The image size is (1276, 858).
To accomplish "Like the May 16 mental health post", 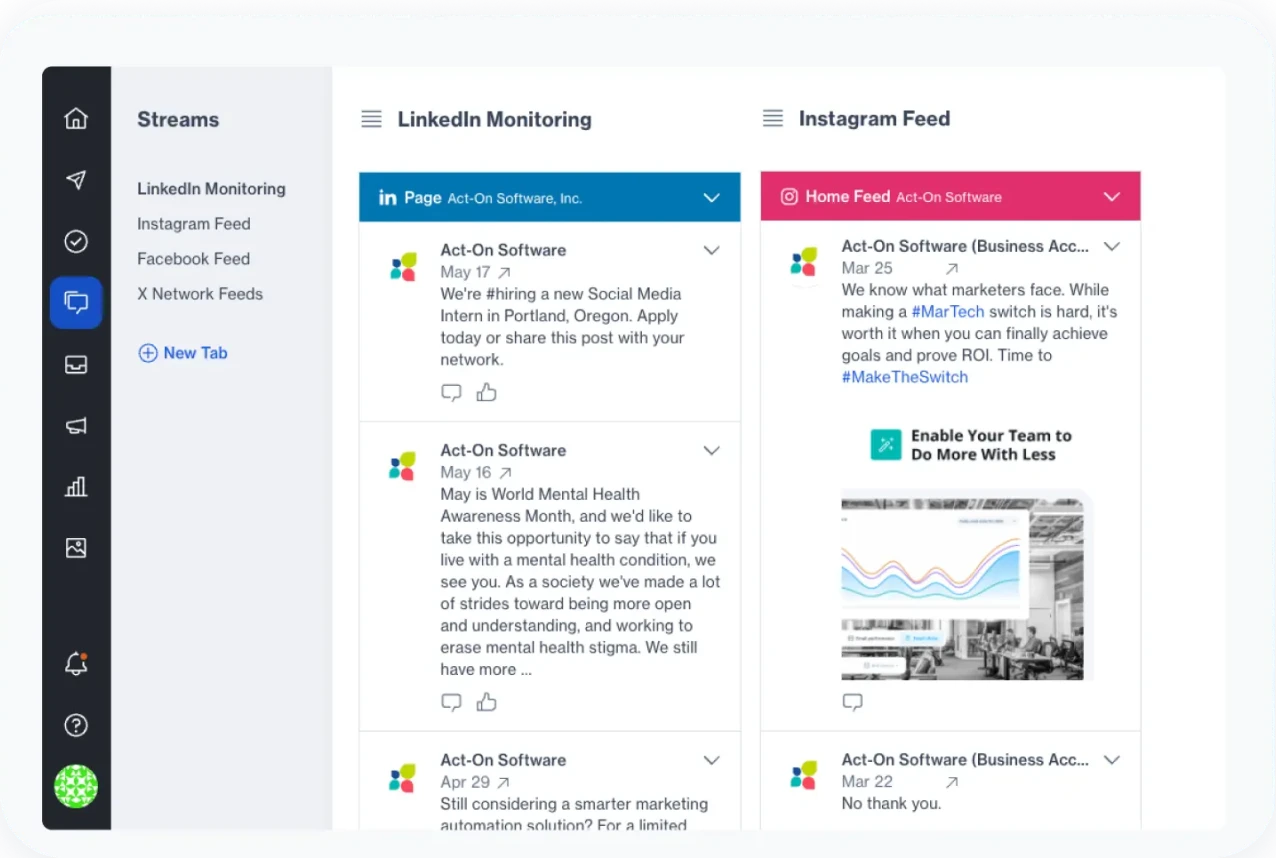I will (x=487, y=702).
